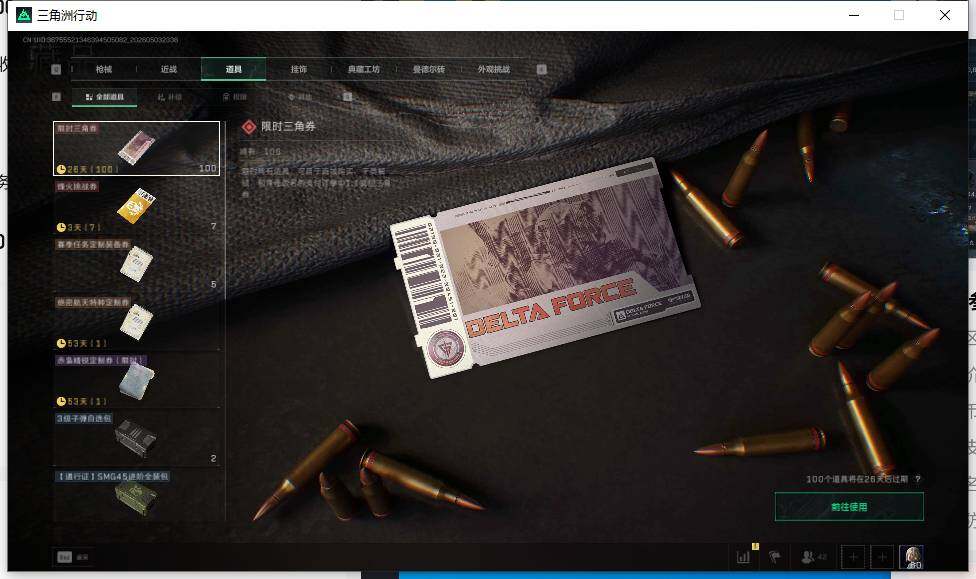Open the 挂饰 tab
The height and width of the screenshot is (579, 976).
coord(299,69)
